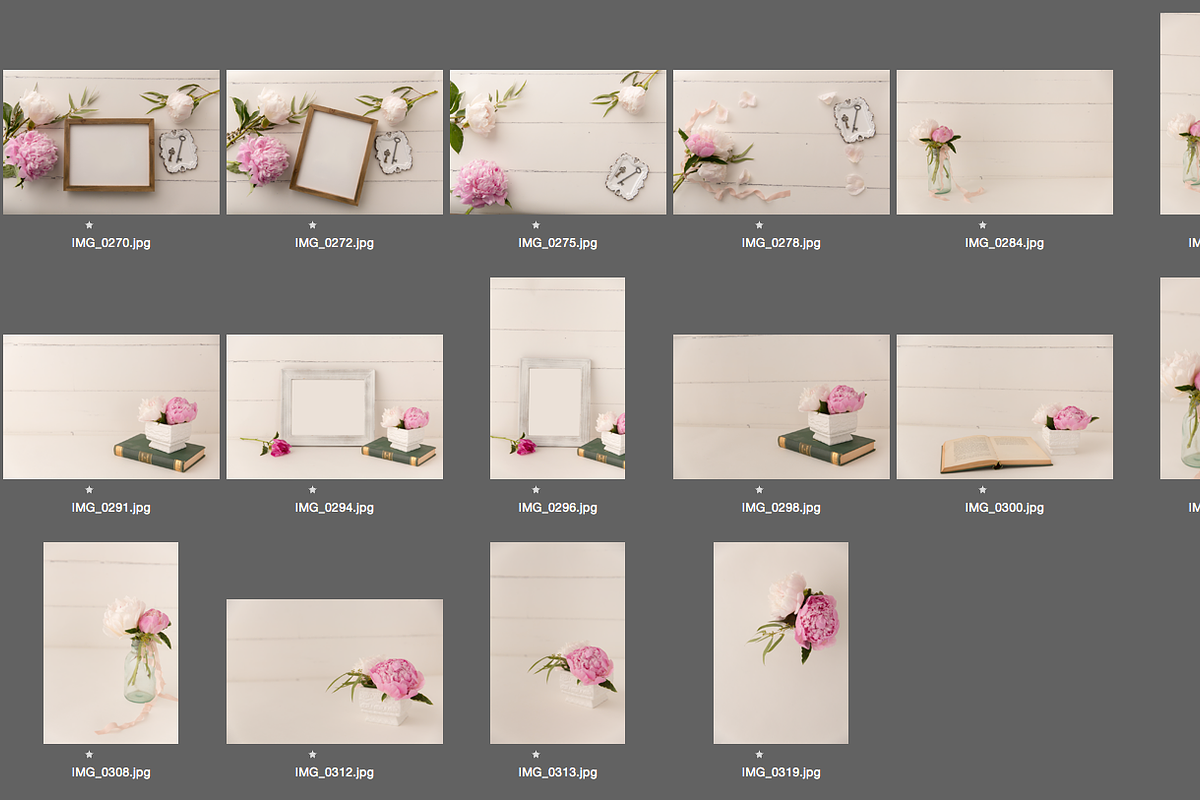Select the IMG_0284.jpg thumbnail
The width and height of the screenshot is (1200, 800).
[x=1005, y=142]
